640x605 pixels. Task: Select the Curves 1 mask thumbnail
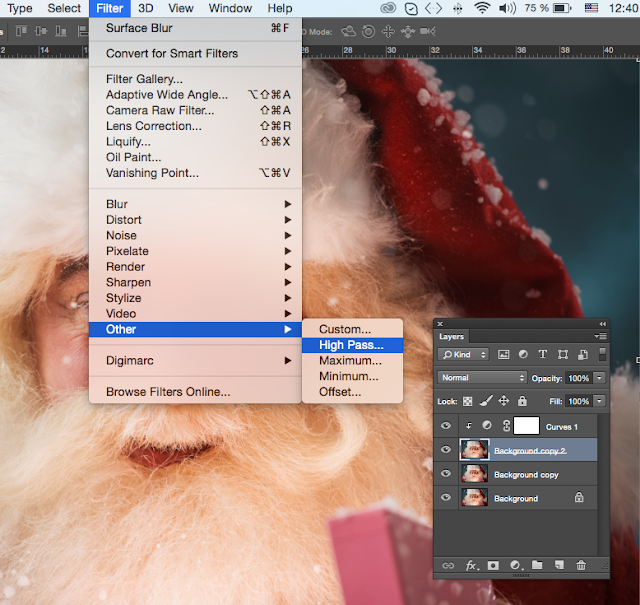(526, 426)
